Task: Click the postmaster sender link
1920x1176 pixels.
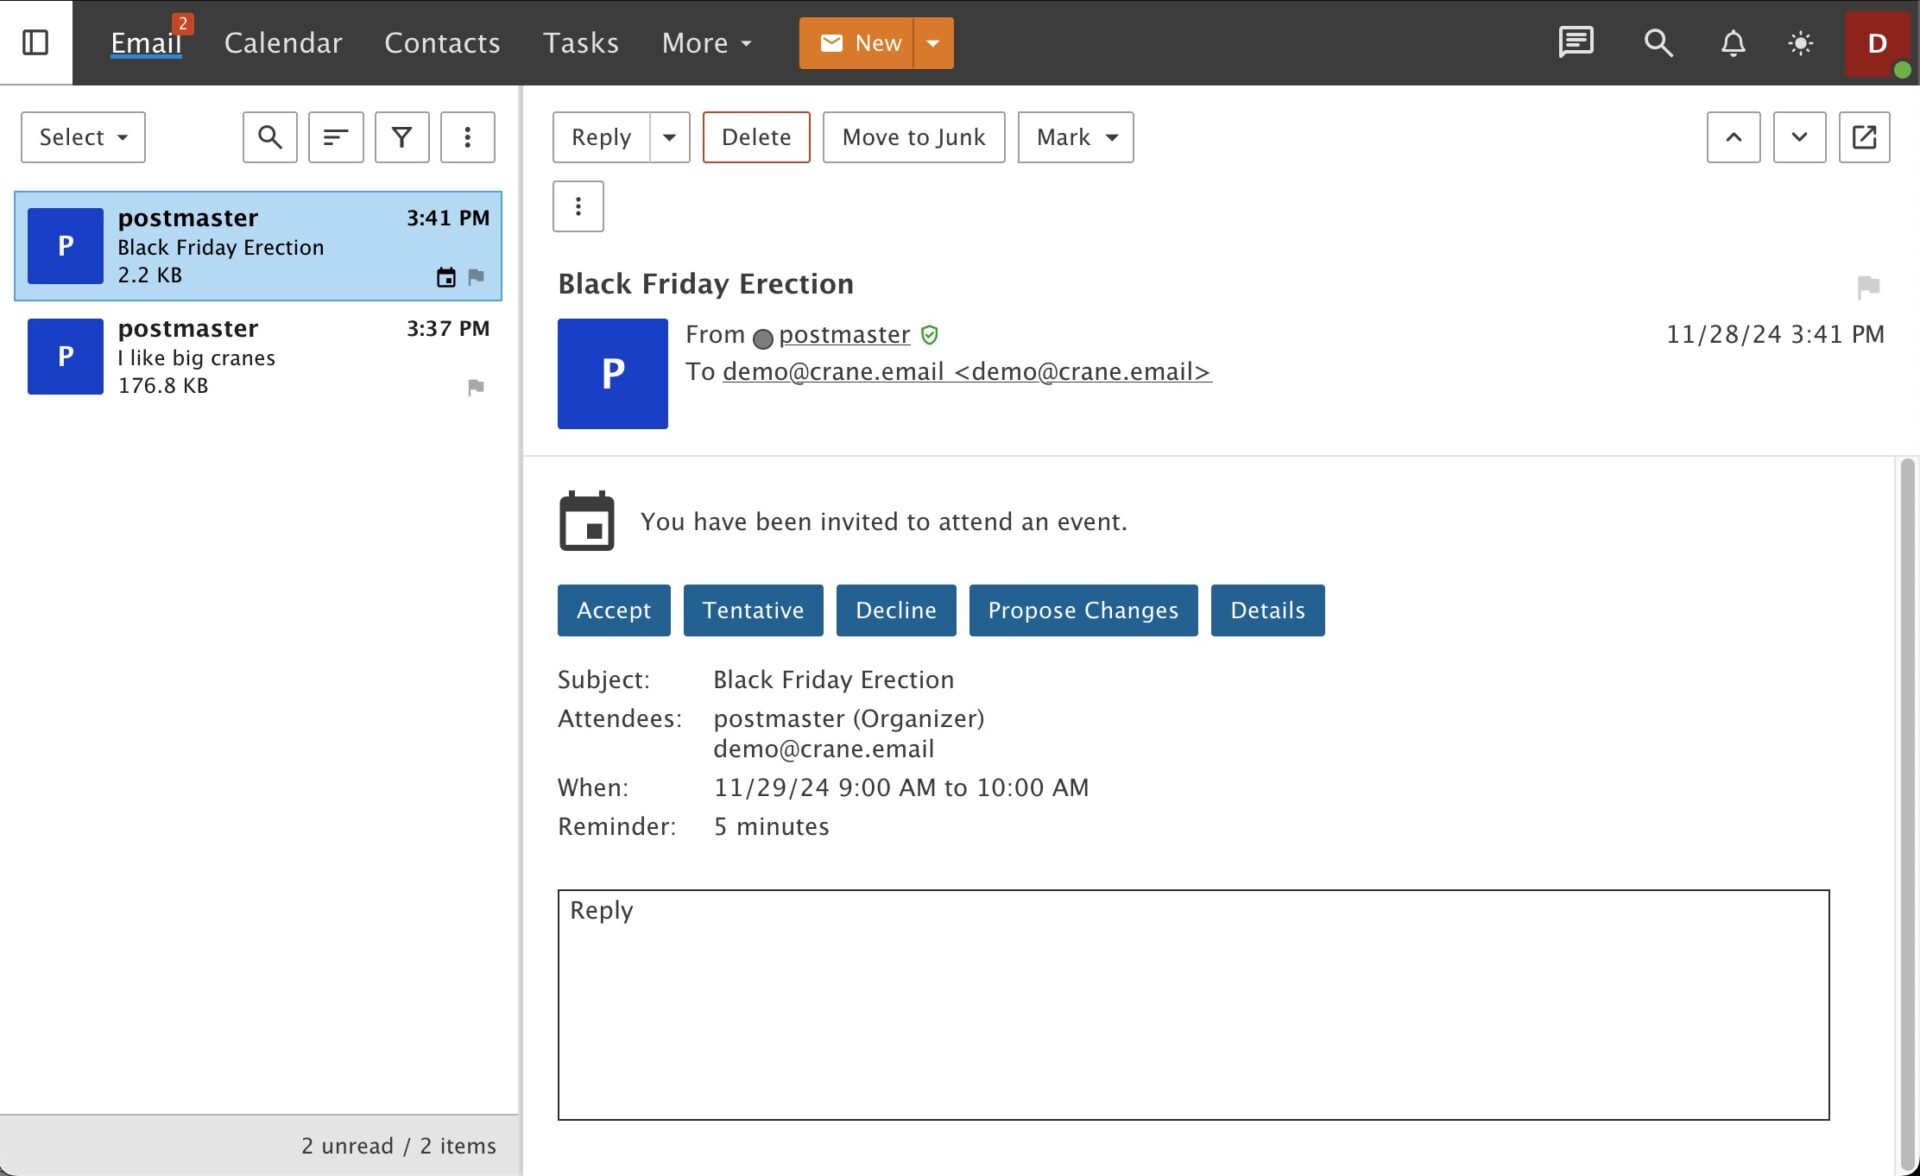Action: point(844,335)
